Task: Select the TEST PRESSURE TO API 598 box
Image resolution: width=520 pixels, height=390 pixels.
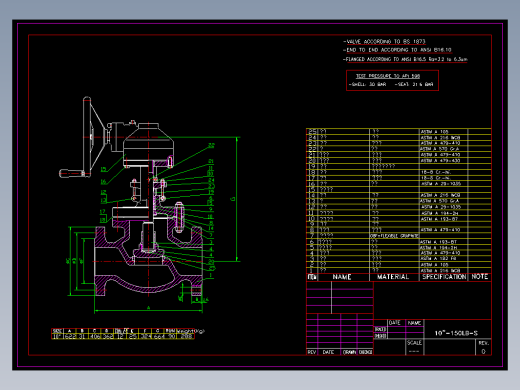Action: [392, 80]
